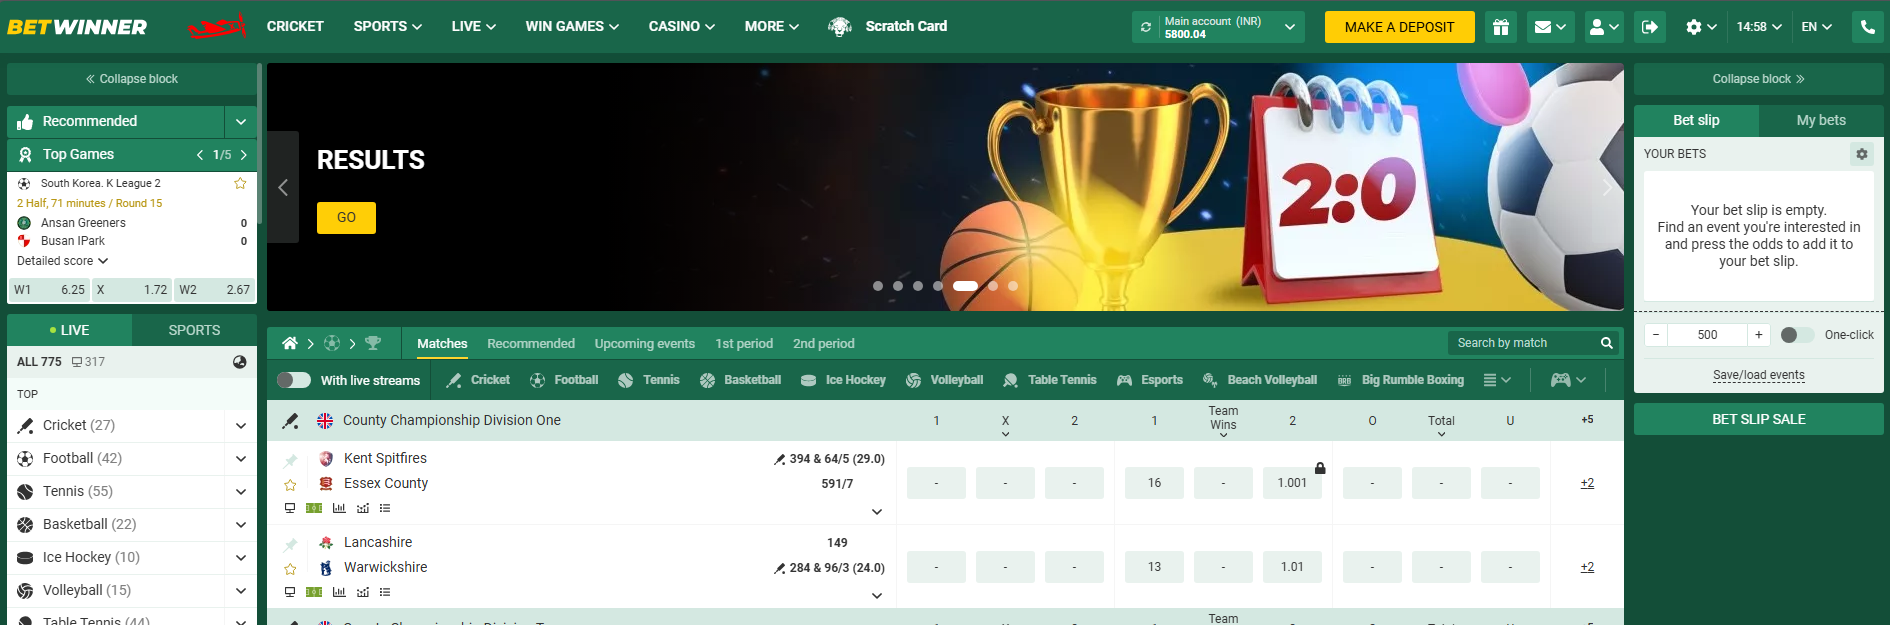Select Upcoming events tab

click(x=645, y=343)
